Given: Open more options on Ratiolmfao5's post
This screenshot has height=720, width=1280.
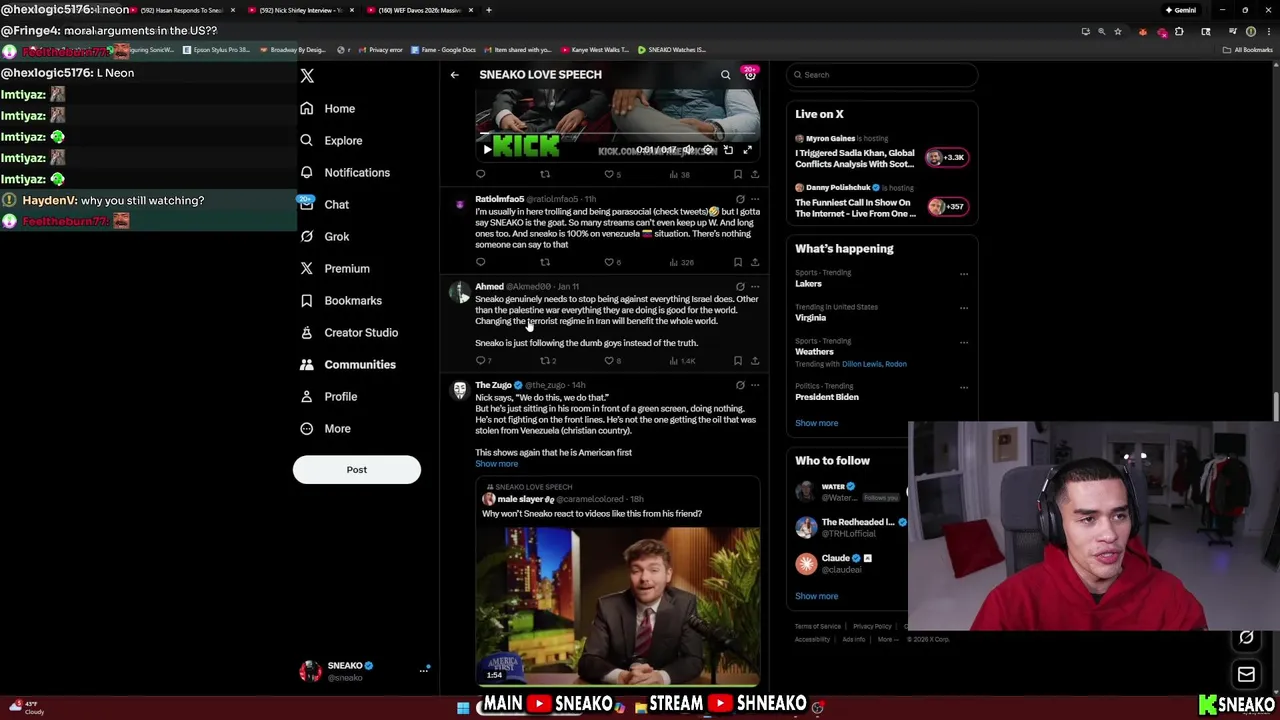Looking at the screenshot, I should click(x=755, y=199).
